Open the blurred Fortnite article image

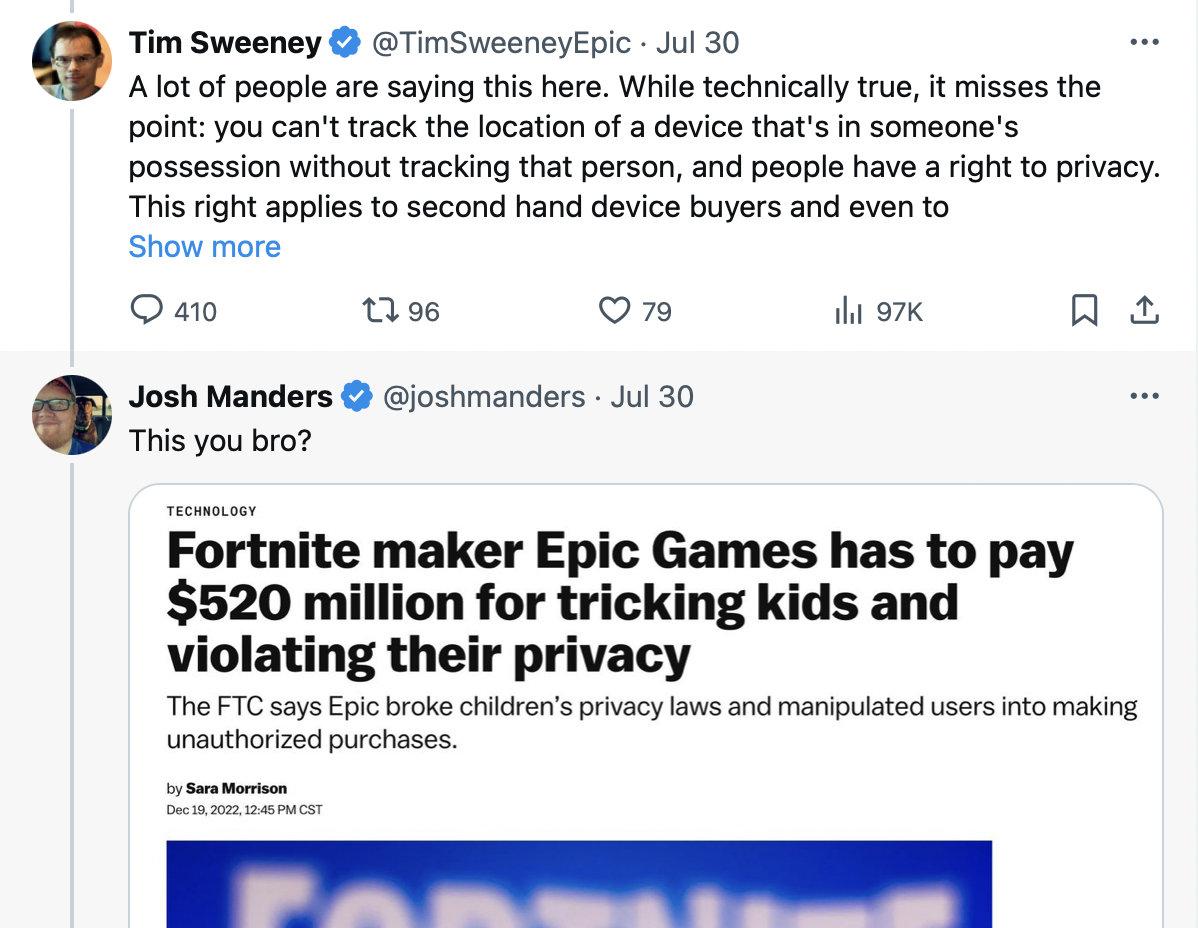pyautogui.click(x=578, y=885)
